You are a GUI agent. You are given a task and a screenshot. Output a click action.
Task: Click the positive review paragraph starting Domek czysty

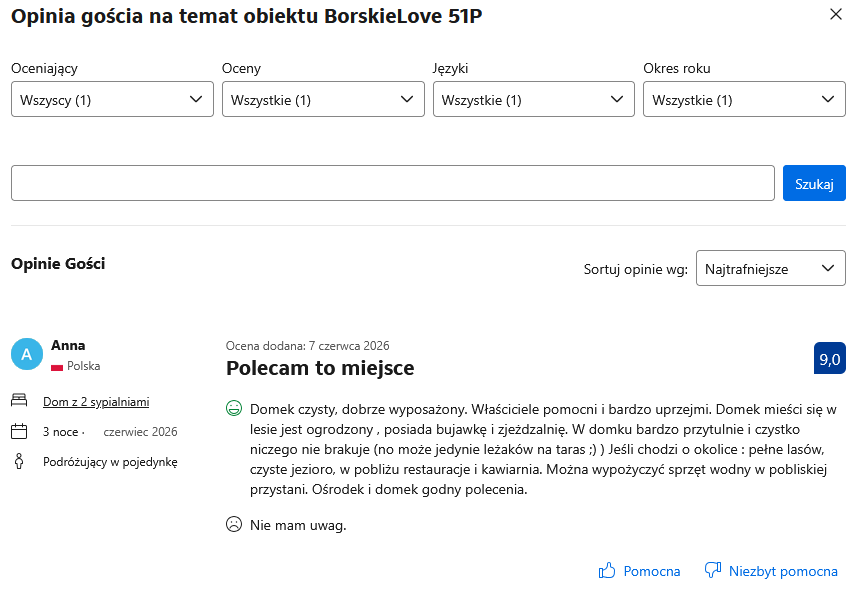(x=543, y=449)
